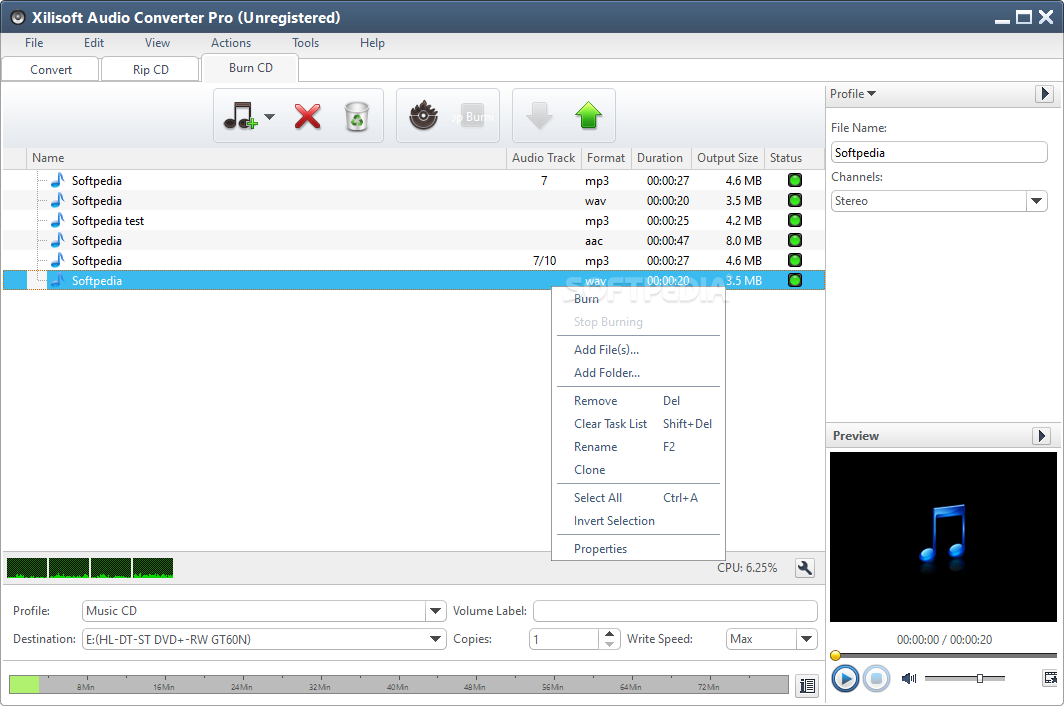
Task: Click the gray move down arrow
Action: tap(539, 115)
